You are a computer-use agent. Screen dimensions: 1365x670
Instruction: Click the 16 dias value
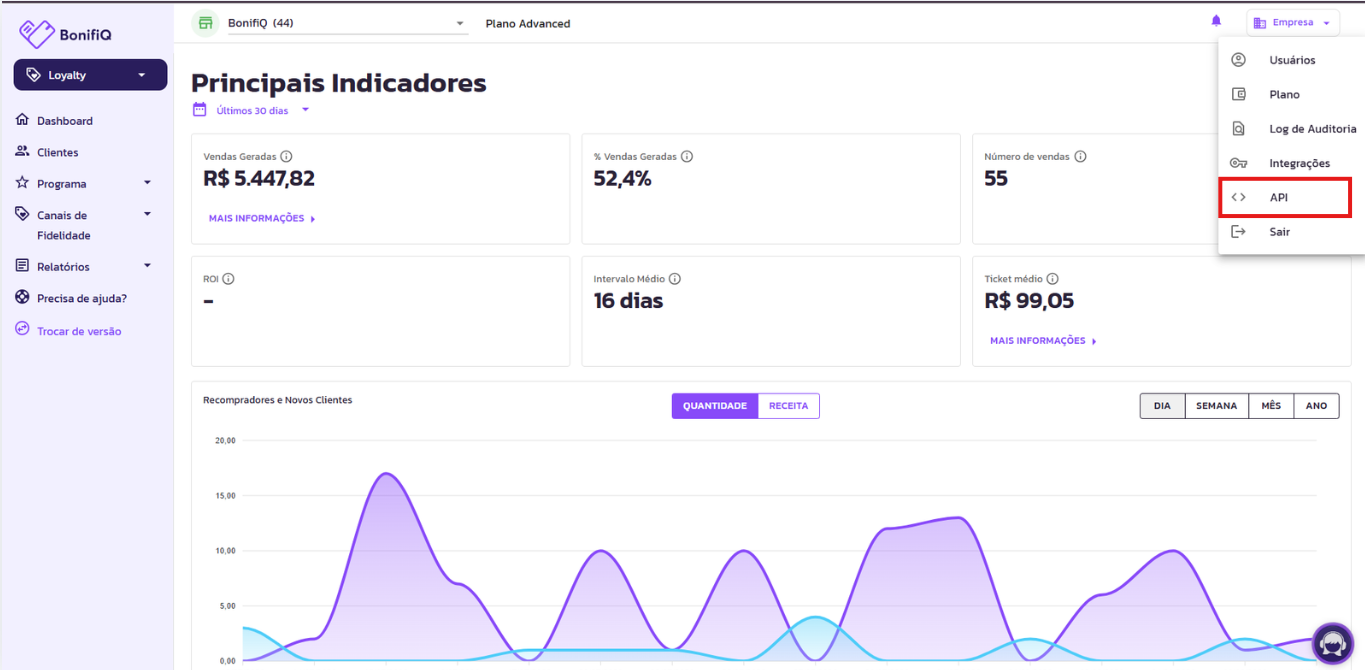click(628, 301)
